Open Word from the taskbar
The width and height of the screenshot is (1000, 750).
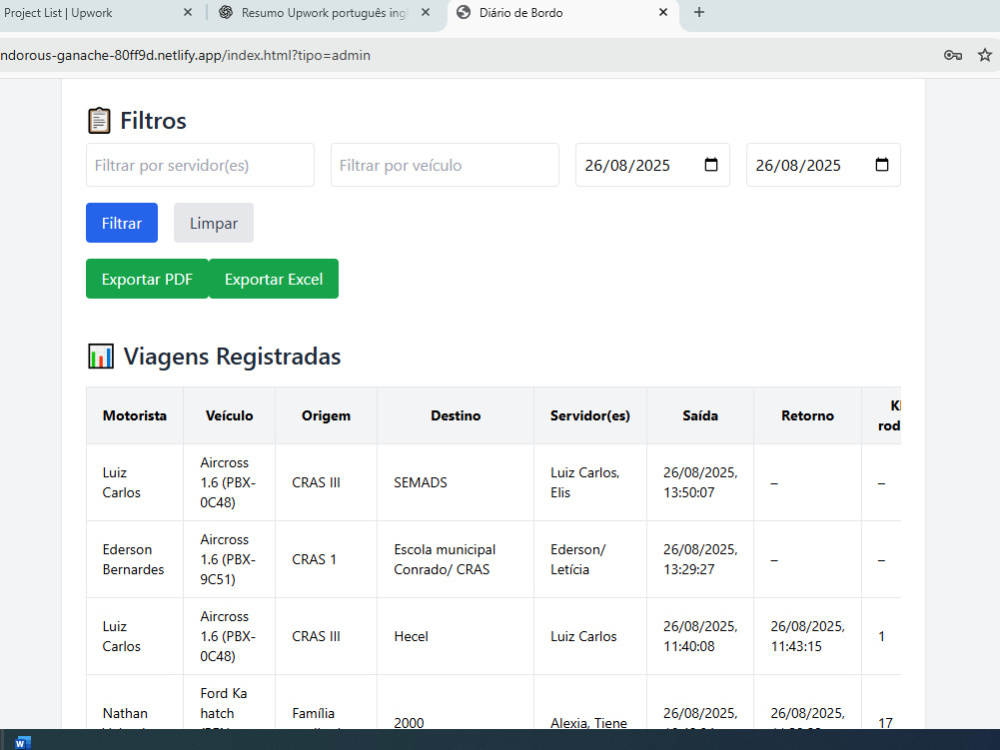click(x=22, y=742)
